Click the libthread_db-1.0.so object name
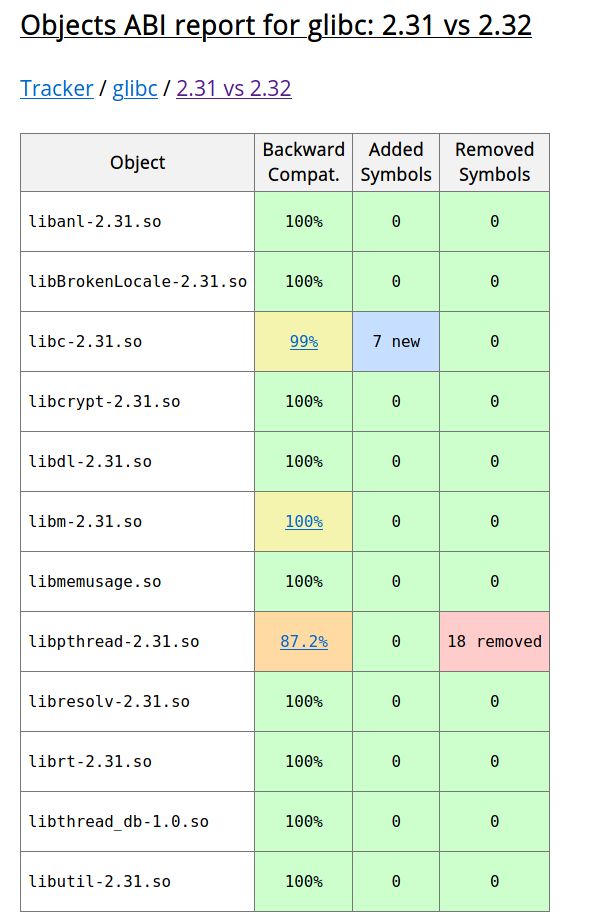Screen dimensions: 608x924 (119, 821)
